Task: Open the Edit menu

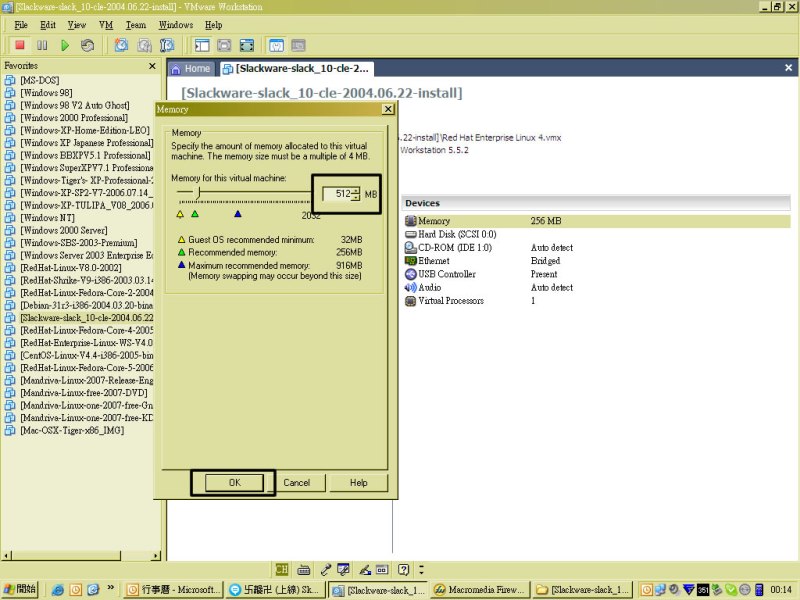Action: (x=48, y=25)
